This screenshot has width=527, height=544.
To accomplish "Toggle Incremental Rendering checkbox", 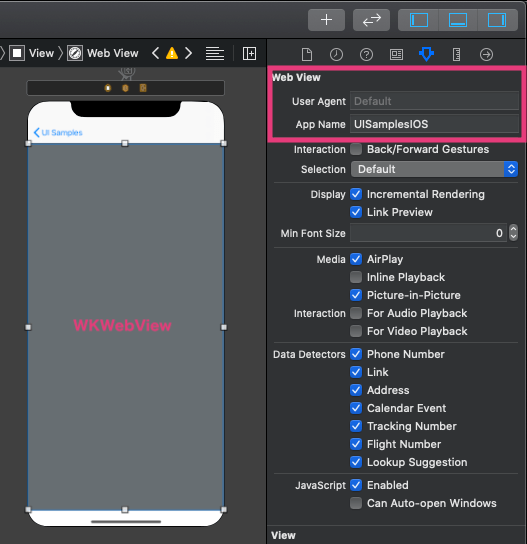I will (x=356, y=194).
